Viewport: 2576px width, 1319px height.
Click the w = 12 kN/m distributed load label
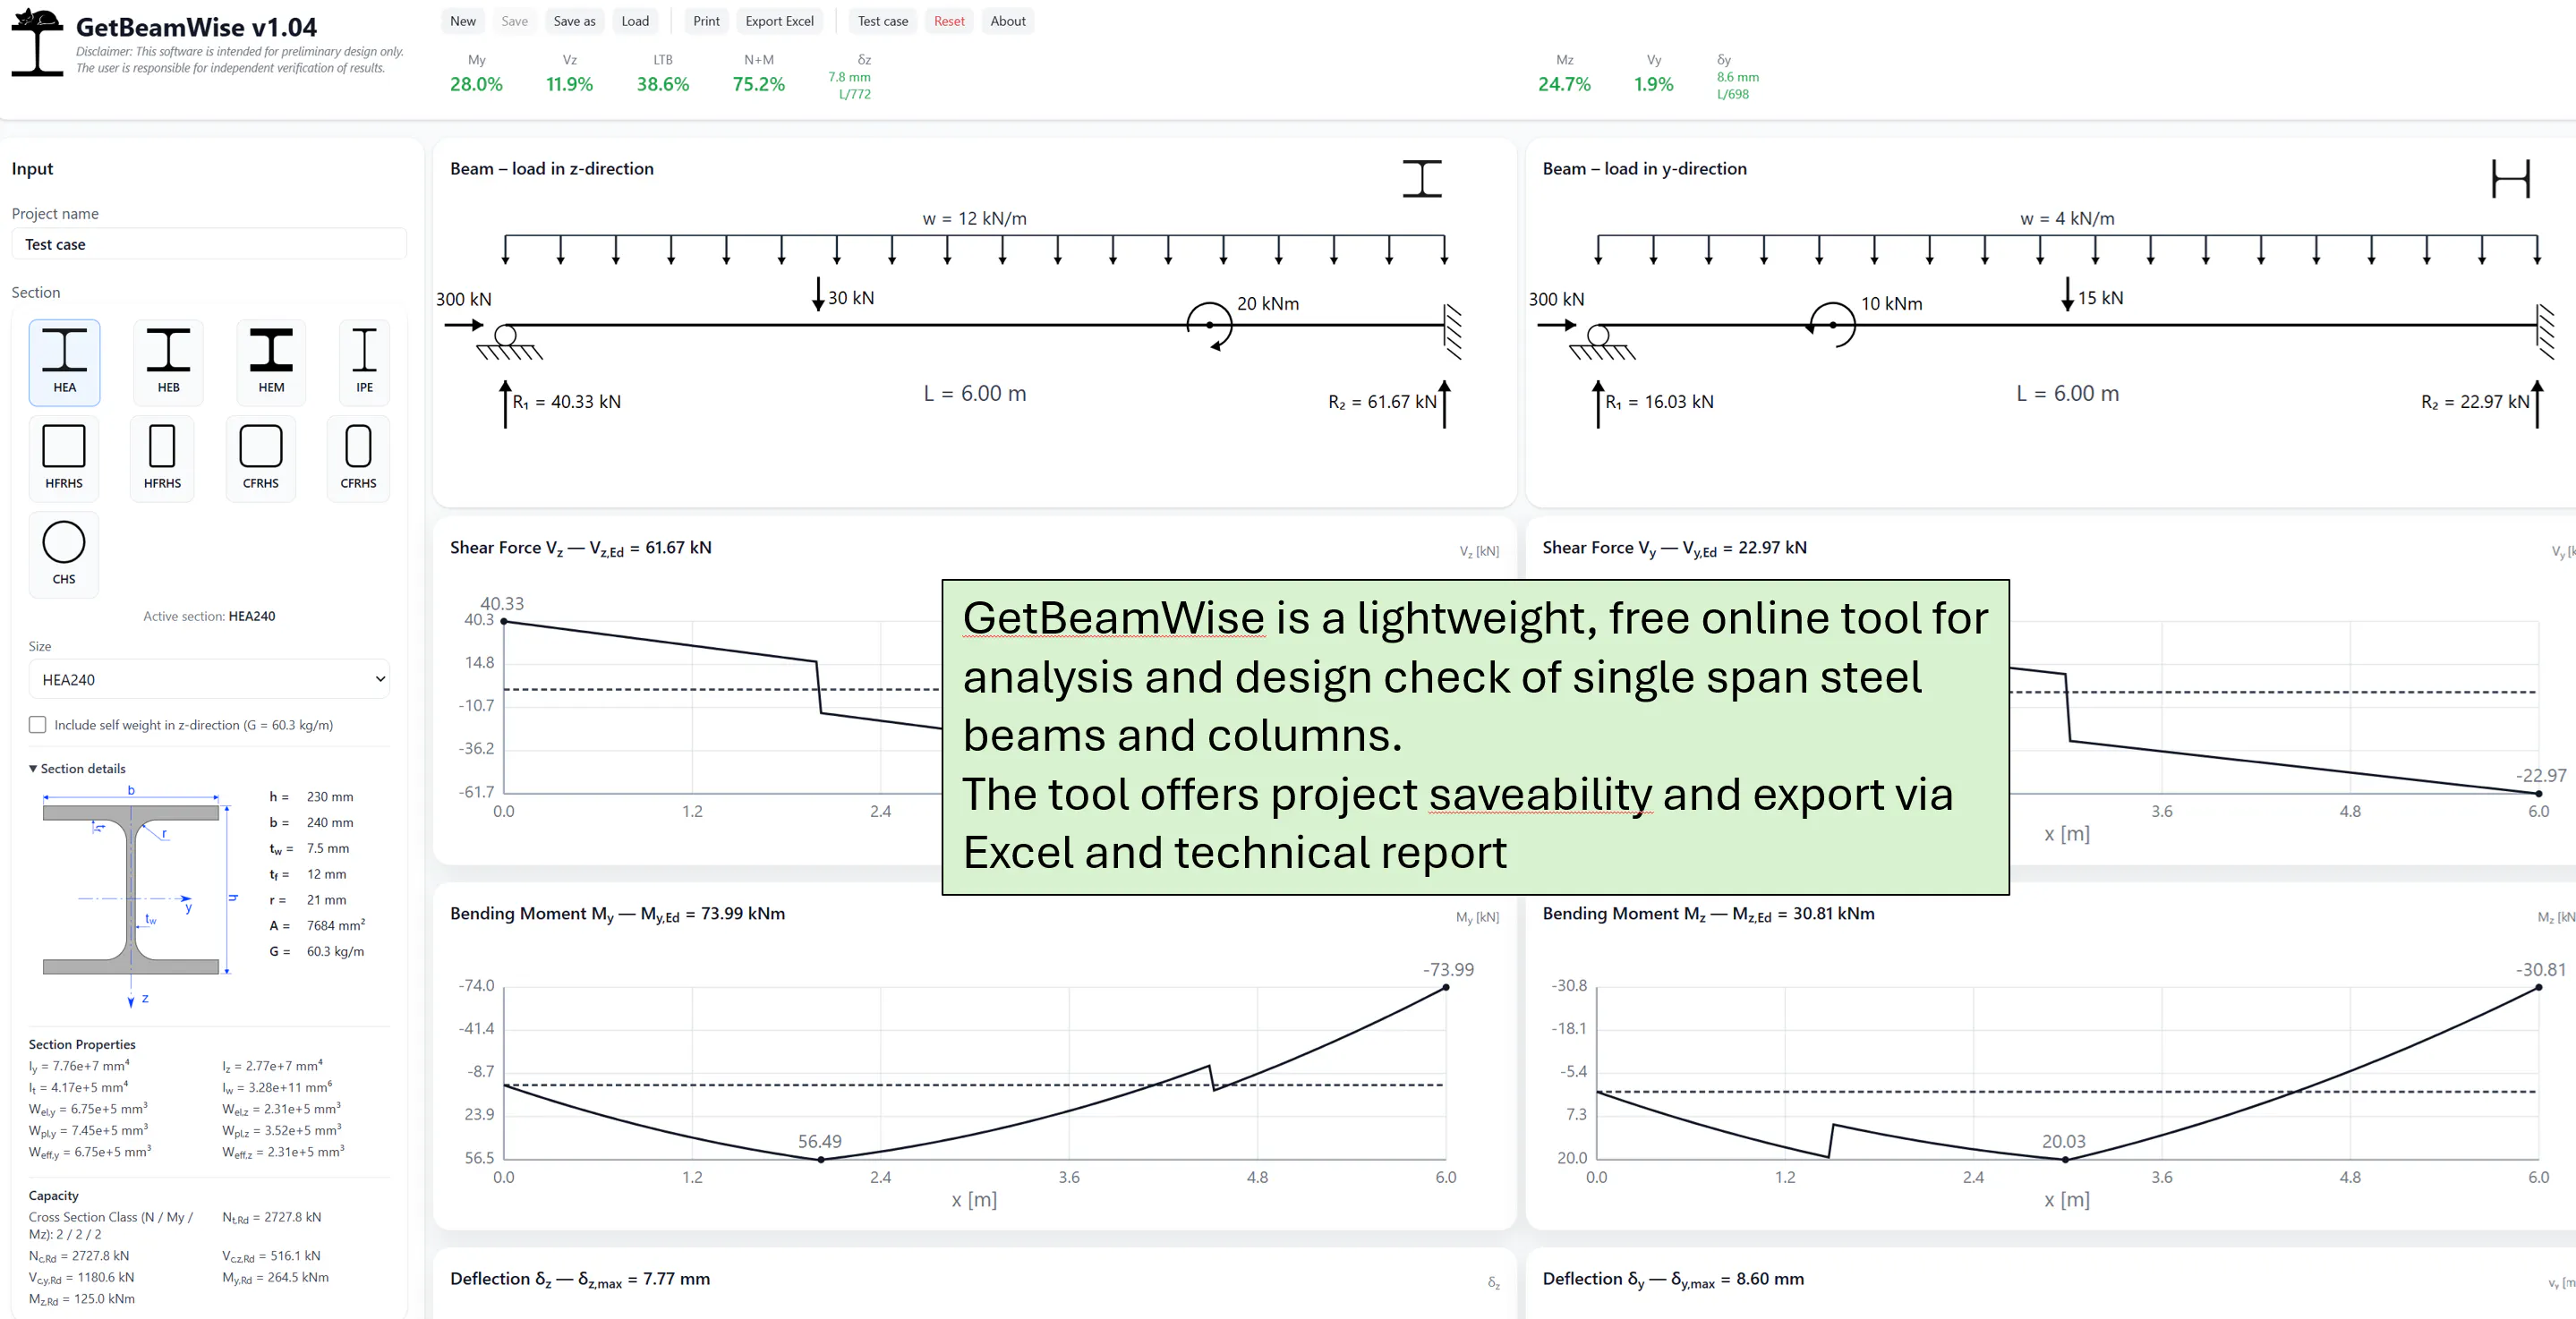(974, 218)
